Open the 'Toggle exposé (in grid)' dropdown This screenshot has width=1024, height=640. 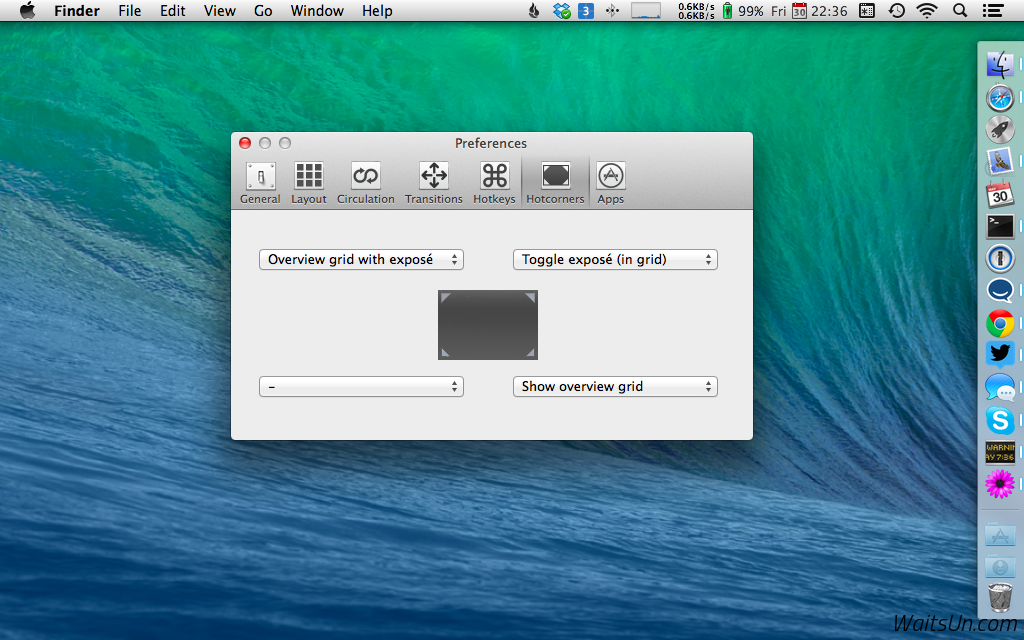[x=615, y=260]
